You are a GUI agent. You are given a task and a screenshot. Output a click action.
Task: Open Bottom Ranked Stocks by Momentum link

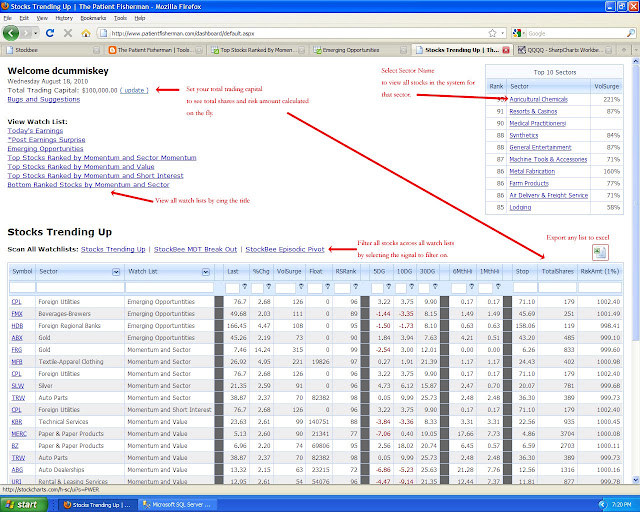(x=88, y=185)
